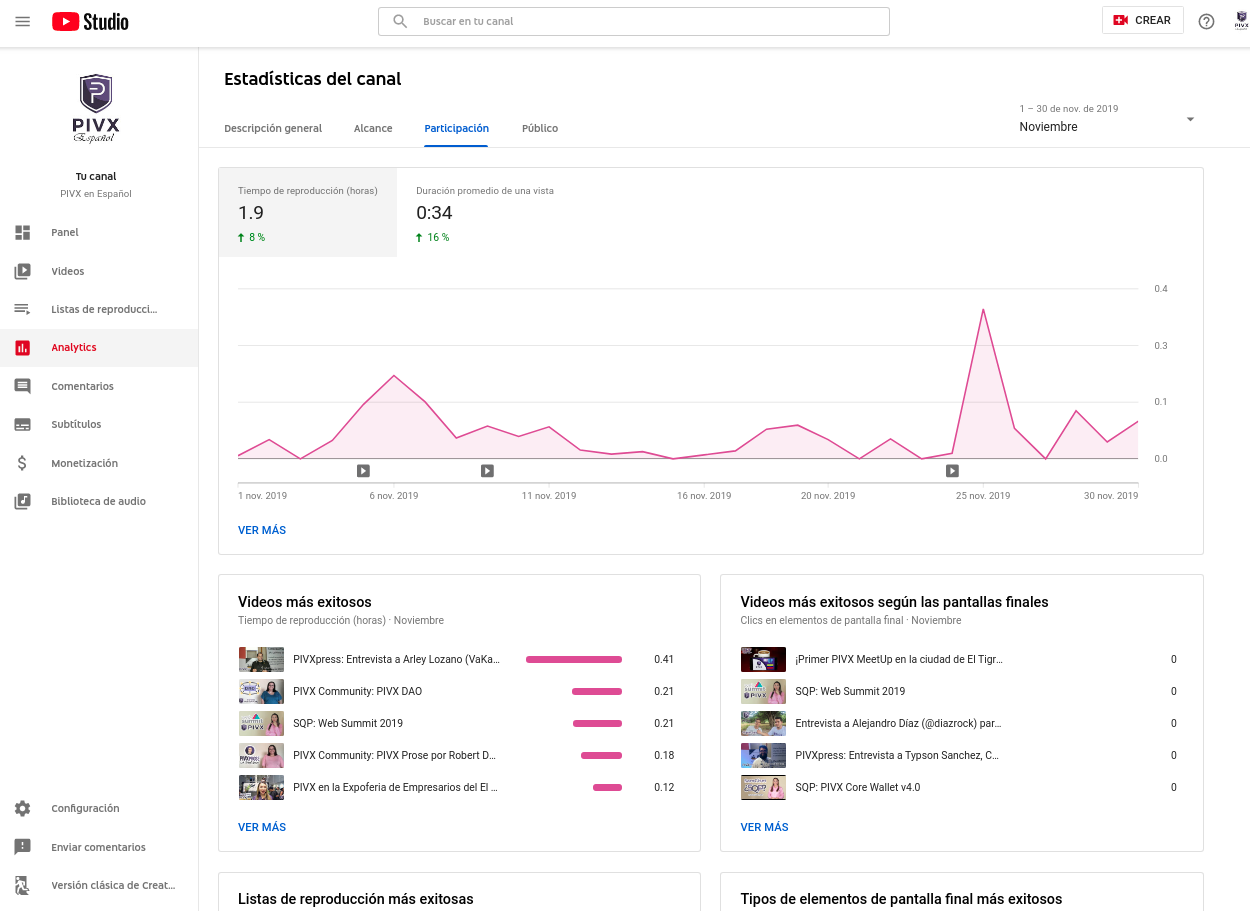
Task: Open the PIVX account avatar menu
Action: [x=1241, y=20]
